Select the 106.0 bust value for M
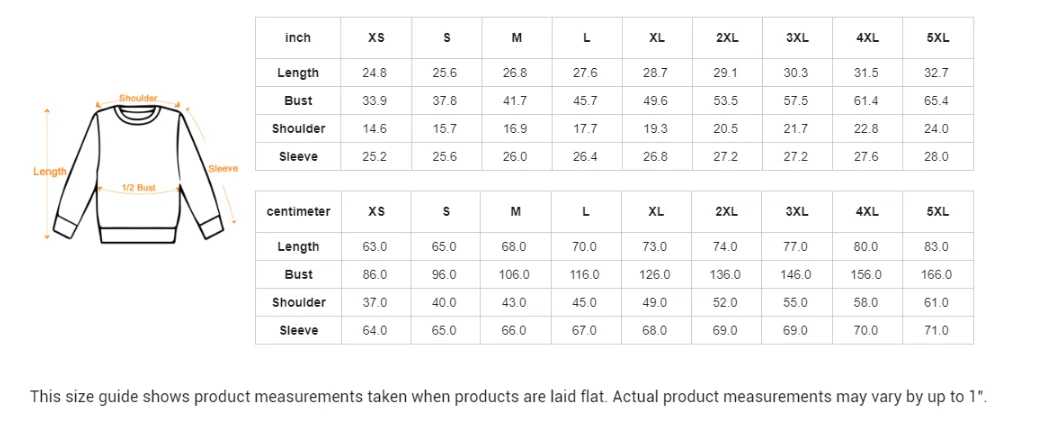Screen dimensions: 1044x426 [516, 274]
